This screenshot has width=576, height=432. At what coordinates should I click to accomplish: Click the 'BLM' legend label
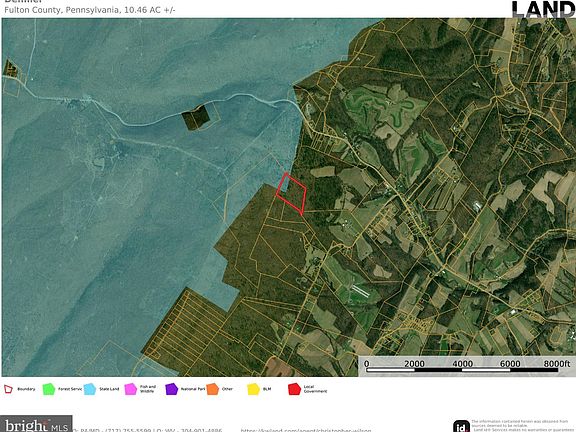coord(267,389)
